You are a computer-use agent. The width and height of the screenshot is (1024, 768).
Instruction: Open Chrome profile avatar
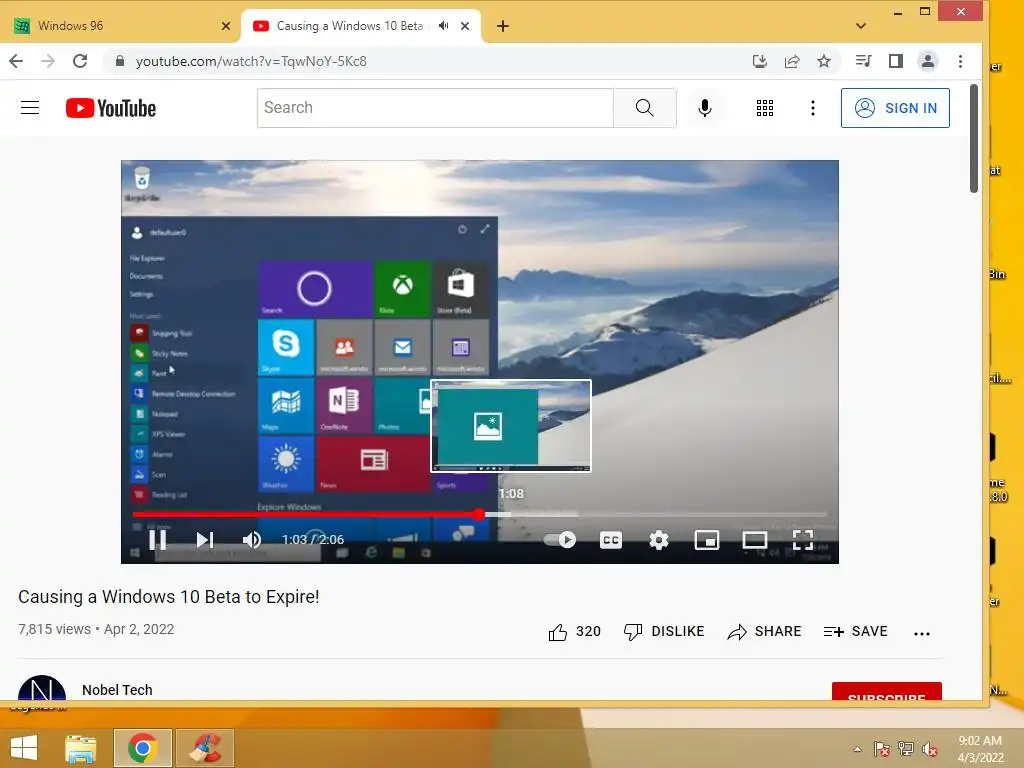click(x=928, y=61)
